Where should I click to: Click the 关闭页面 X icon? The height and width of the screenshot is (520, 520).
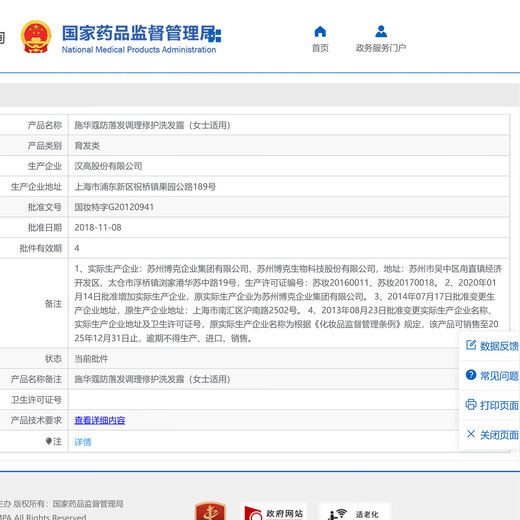[471, 434]
